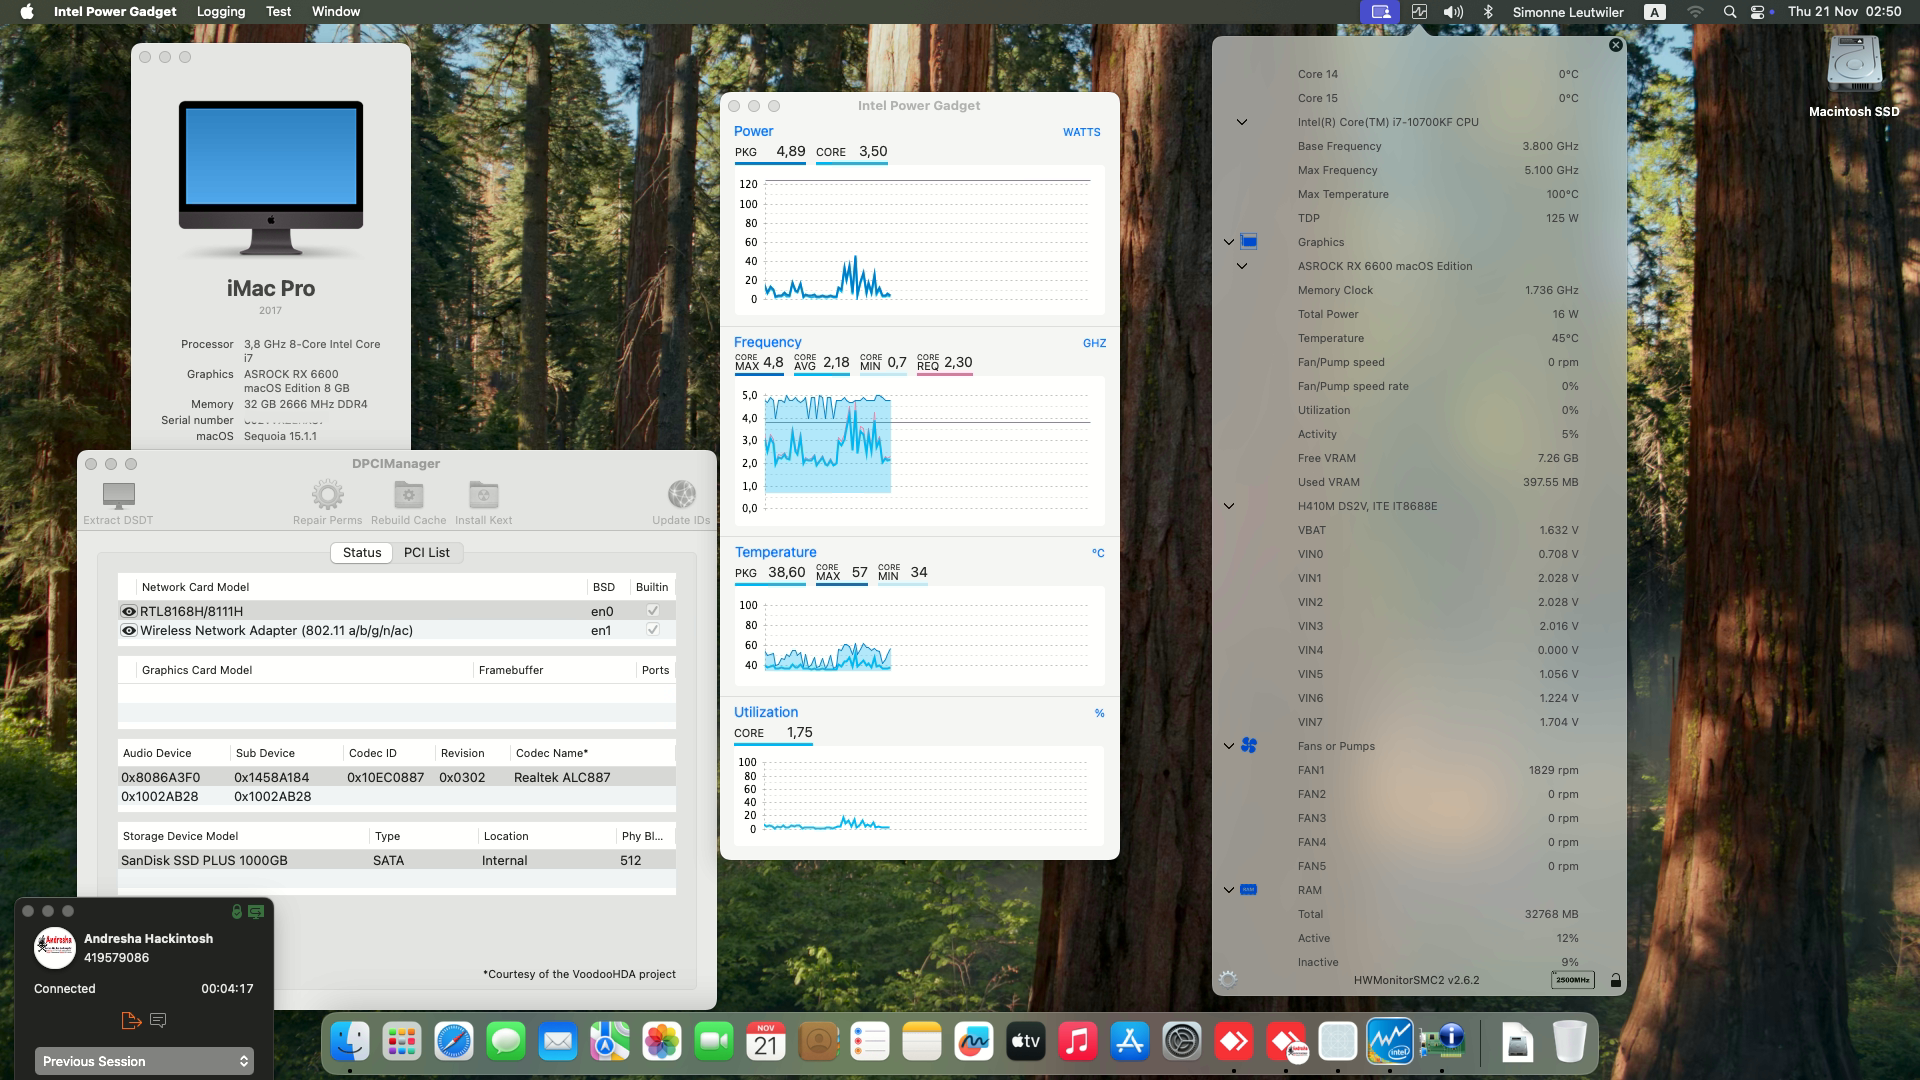Open Launchpad from the Dock
This screenshot has height=1080, width=1920.
coord(402,1042)
